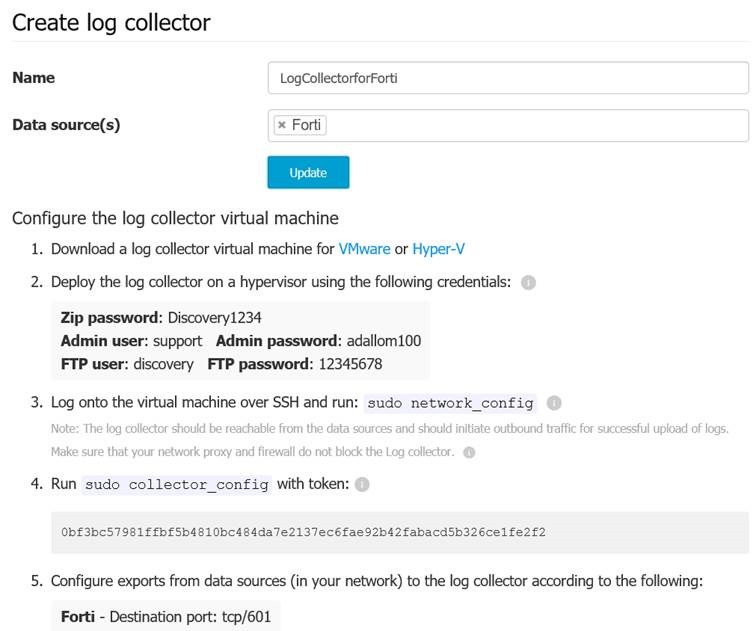The image size is (756, 631).
Task: Click info icon after proxy and firewall note
Action: coord(469,453)
